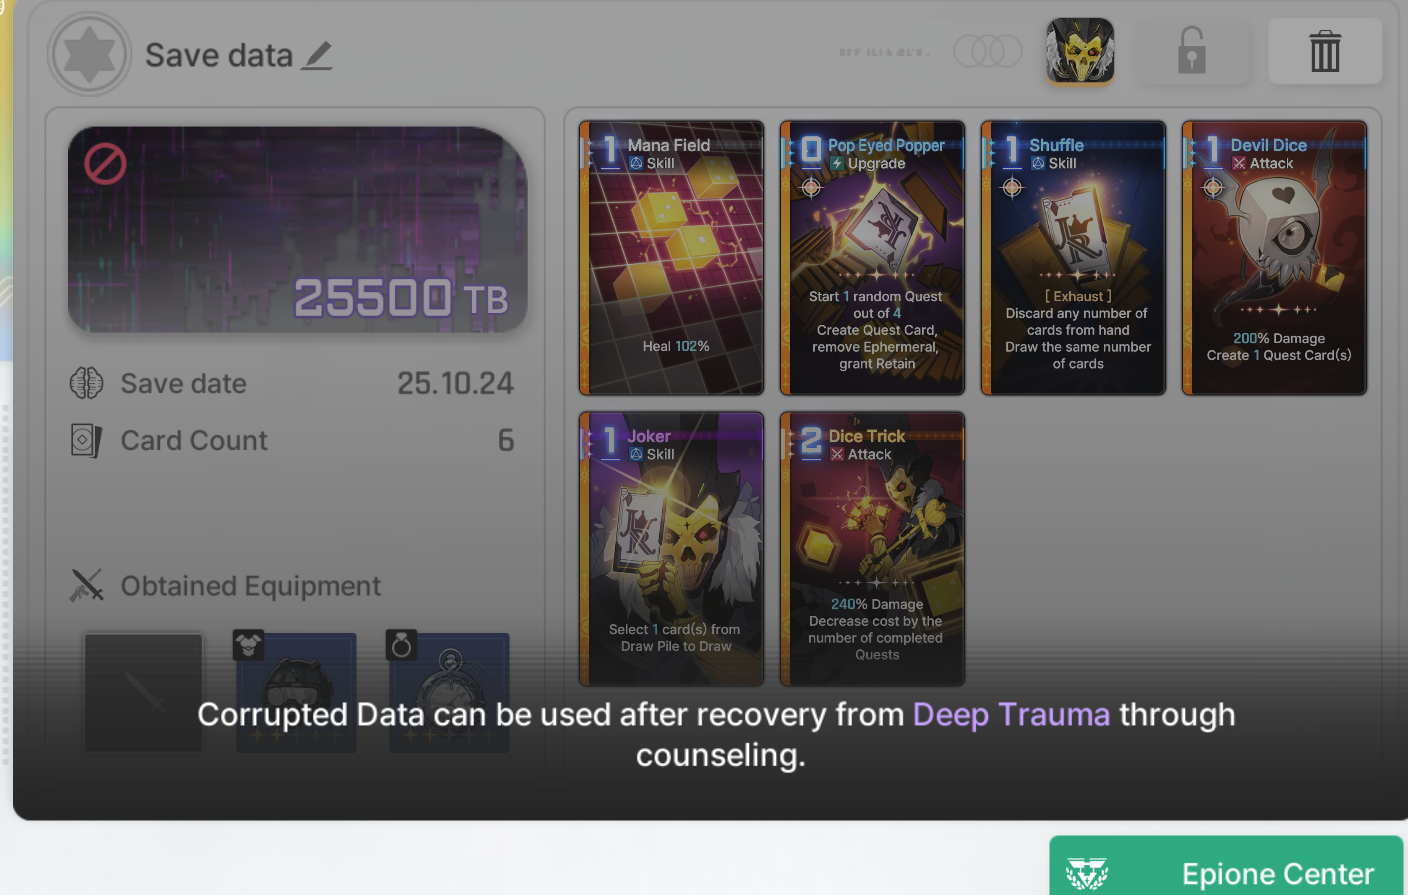Select the Shuffle skill card
The width and height of the screenshot is (1408, 895).
(x=1073, y=258)
